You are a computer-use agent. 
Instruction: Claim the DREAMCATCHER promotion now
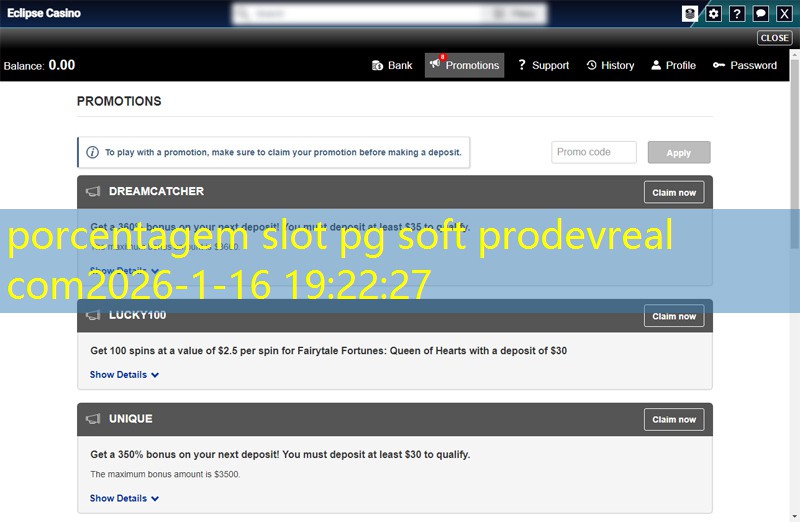pos(674,192)
